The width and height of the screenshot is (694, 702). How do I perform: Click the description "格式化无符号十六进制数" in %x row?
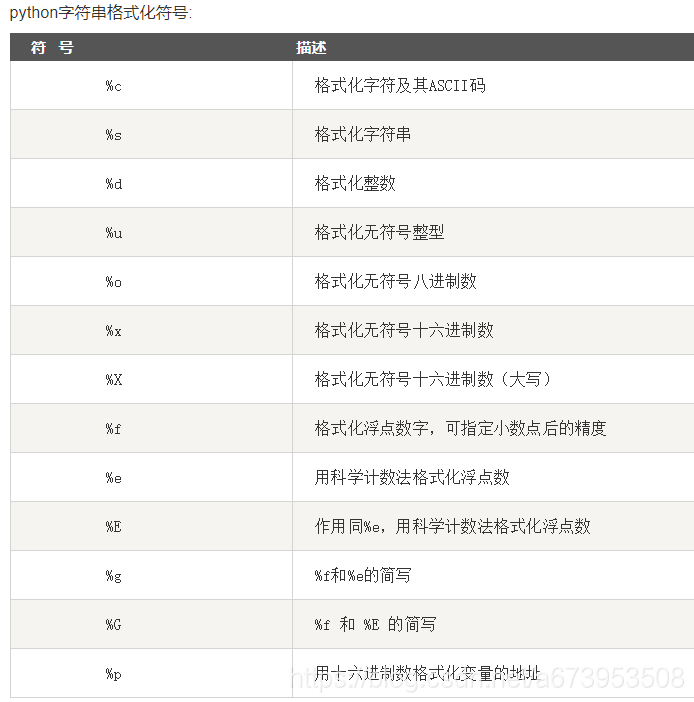click(404, 330)
